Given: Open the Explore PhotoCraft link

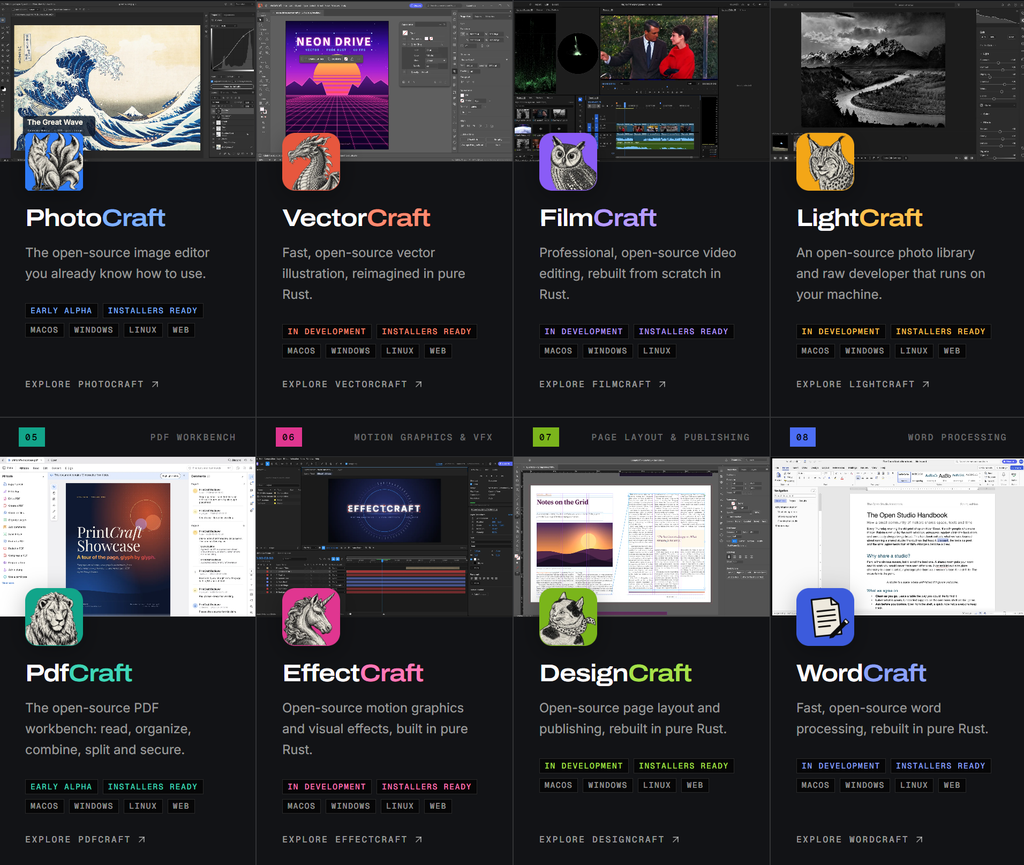Looking at the screenshot, I should pyautogui.click(x=92, y=385).
